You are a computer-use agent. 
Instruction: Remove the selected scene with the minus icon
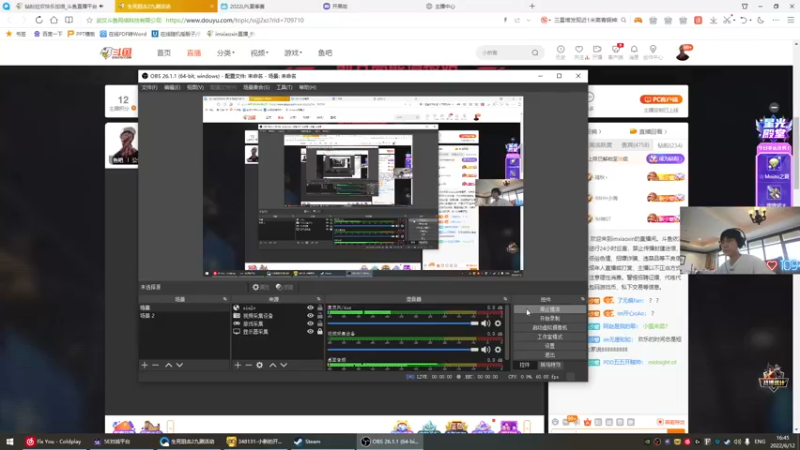pos(156,365)
